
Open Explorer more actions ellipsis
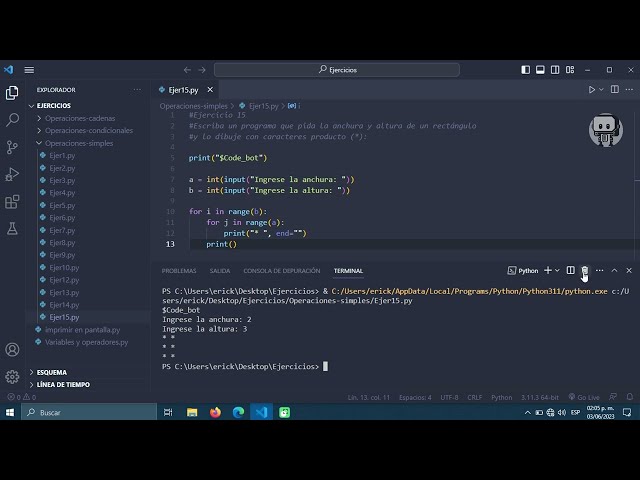pos(137,89)
